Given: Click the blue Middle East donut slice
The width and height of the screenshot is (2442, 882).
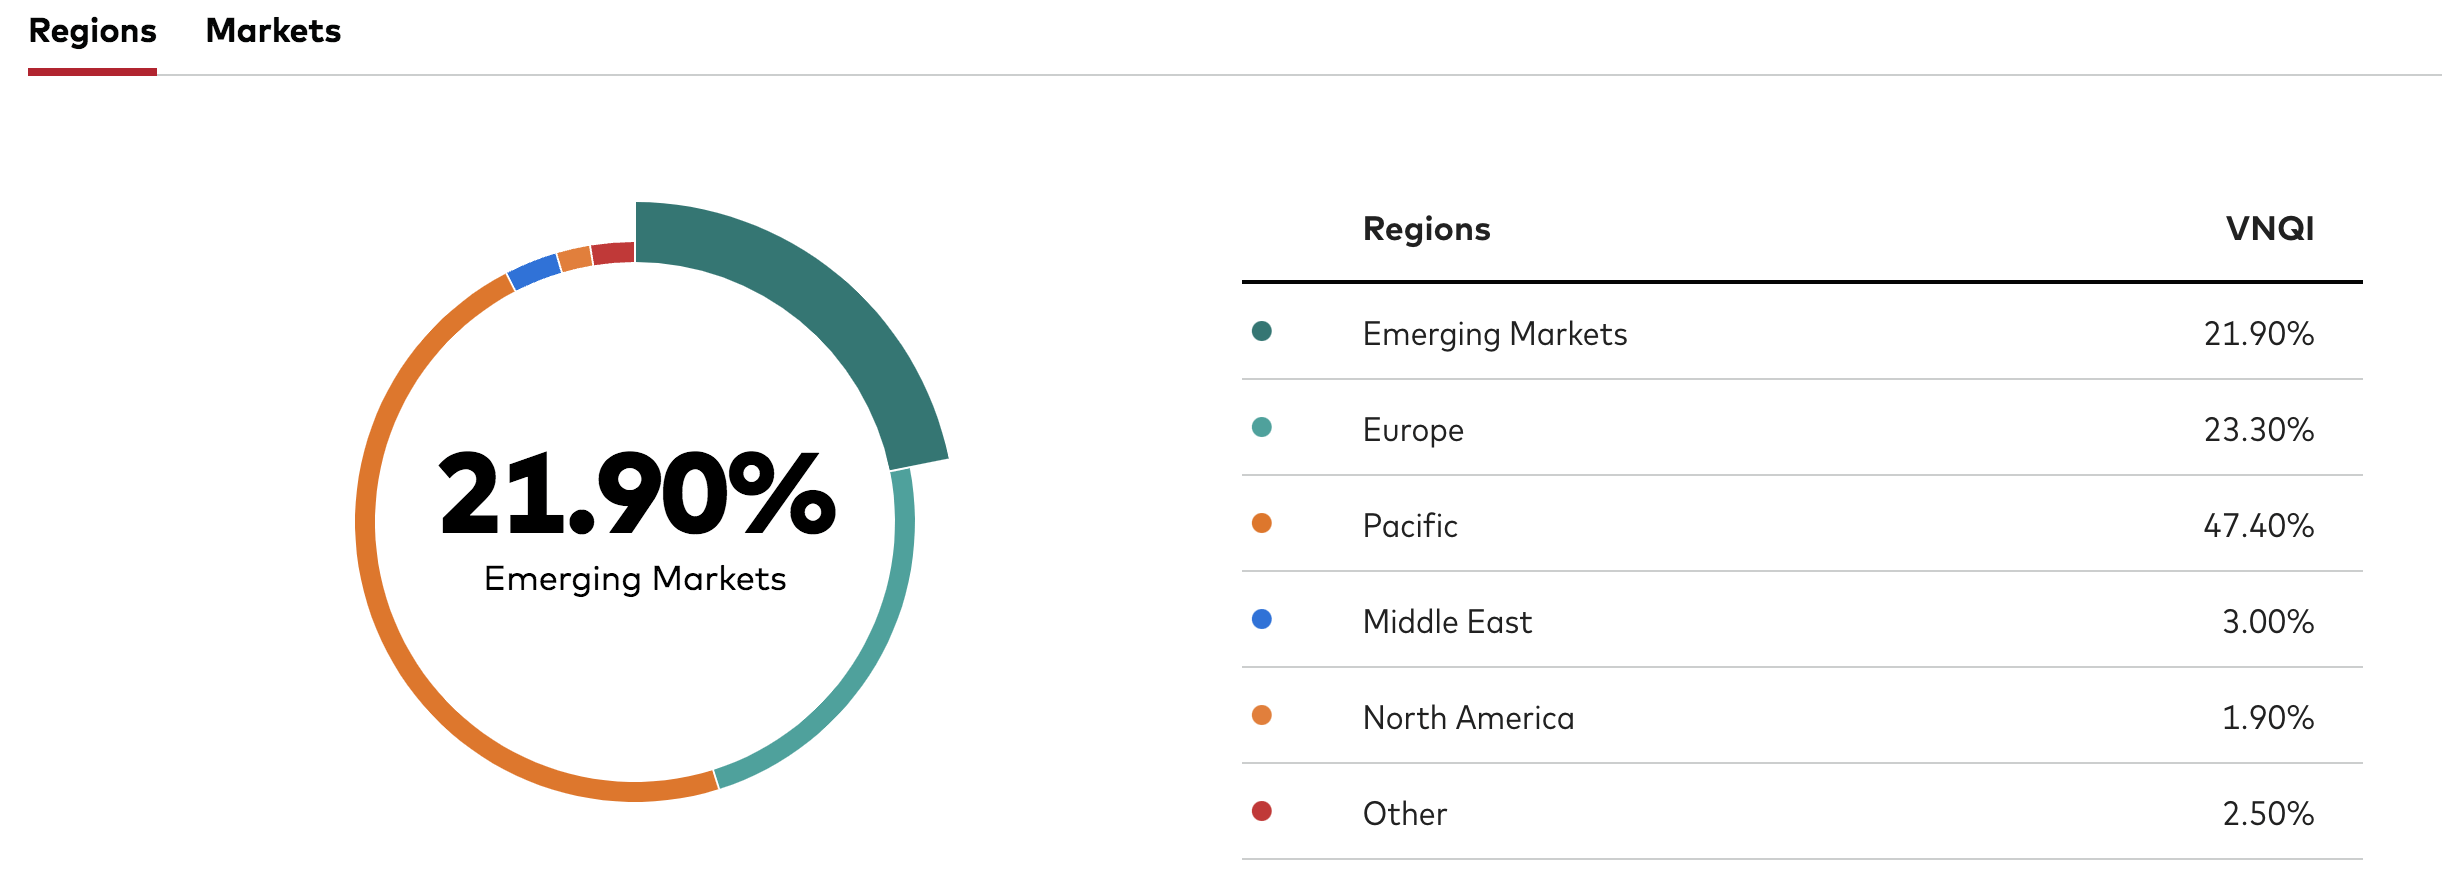Looking at the screenshot, I should 534,271.
